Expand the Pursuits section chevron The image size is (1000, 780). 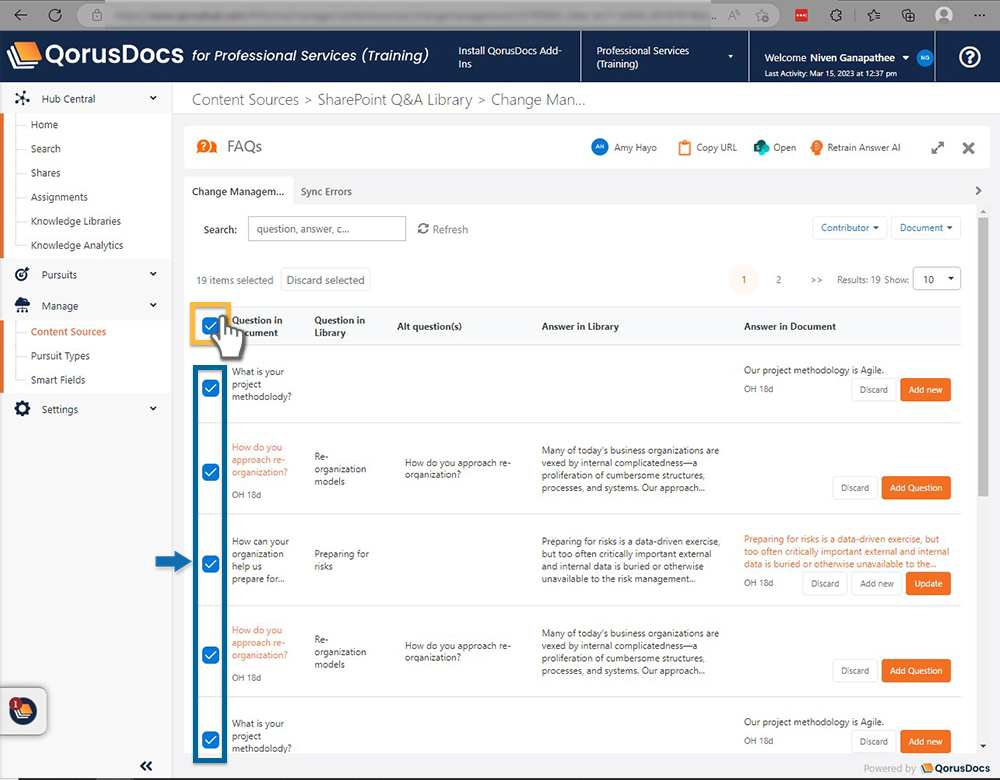click(153, 274)
